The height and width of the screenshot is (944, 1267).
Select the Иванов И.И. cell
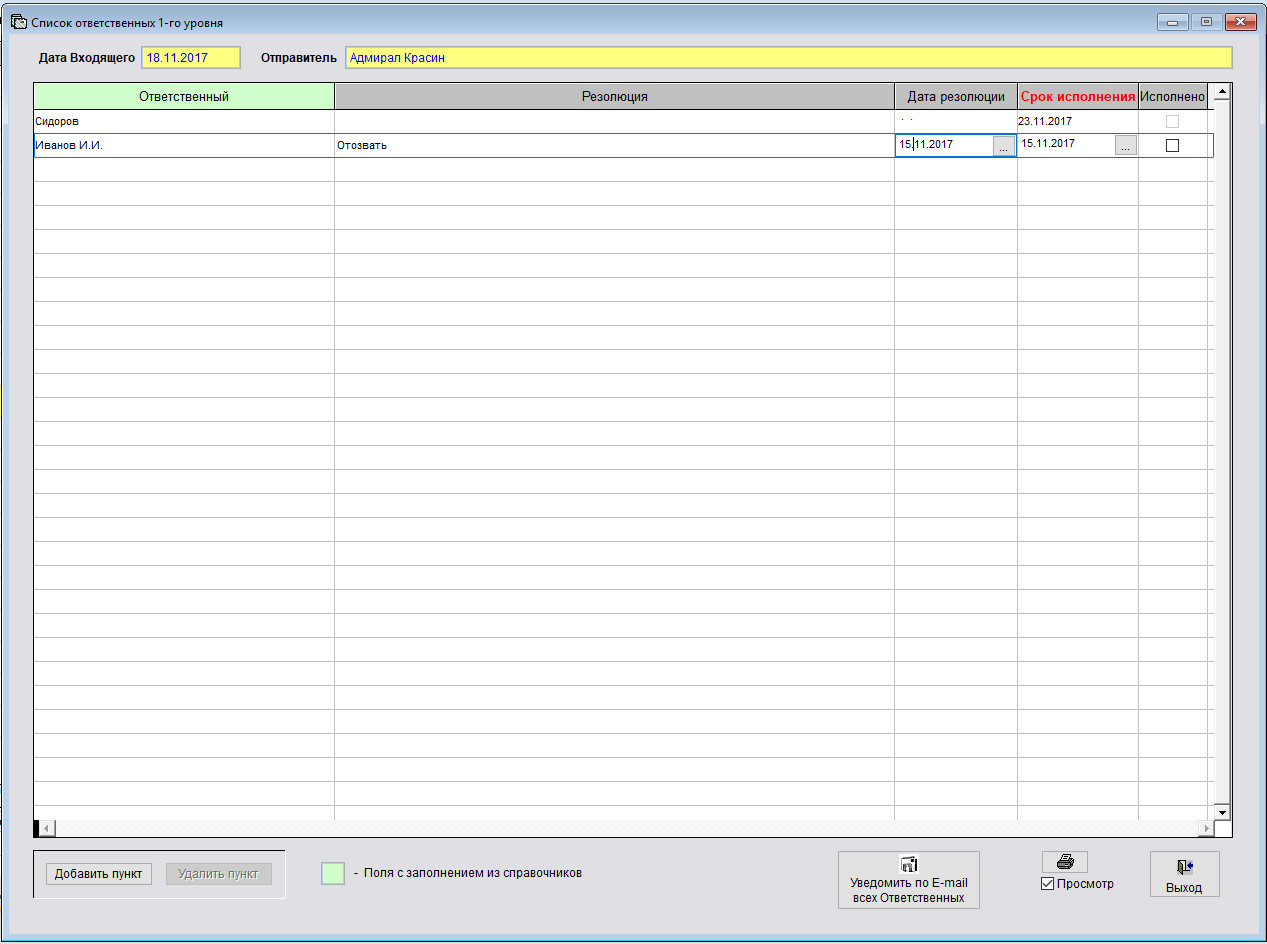pos(184,145)
